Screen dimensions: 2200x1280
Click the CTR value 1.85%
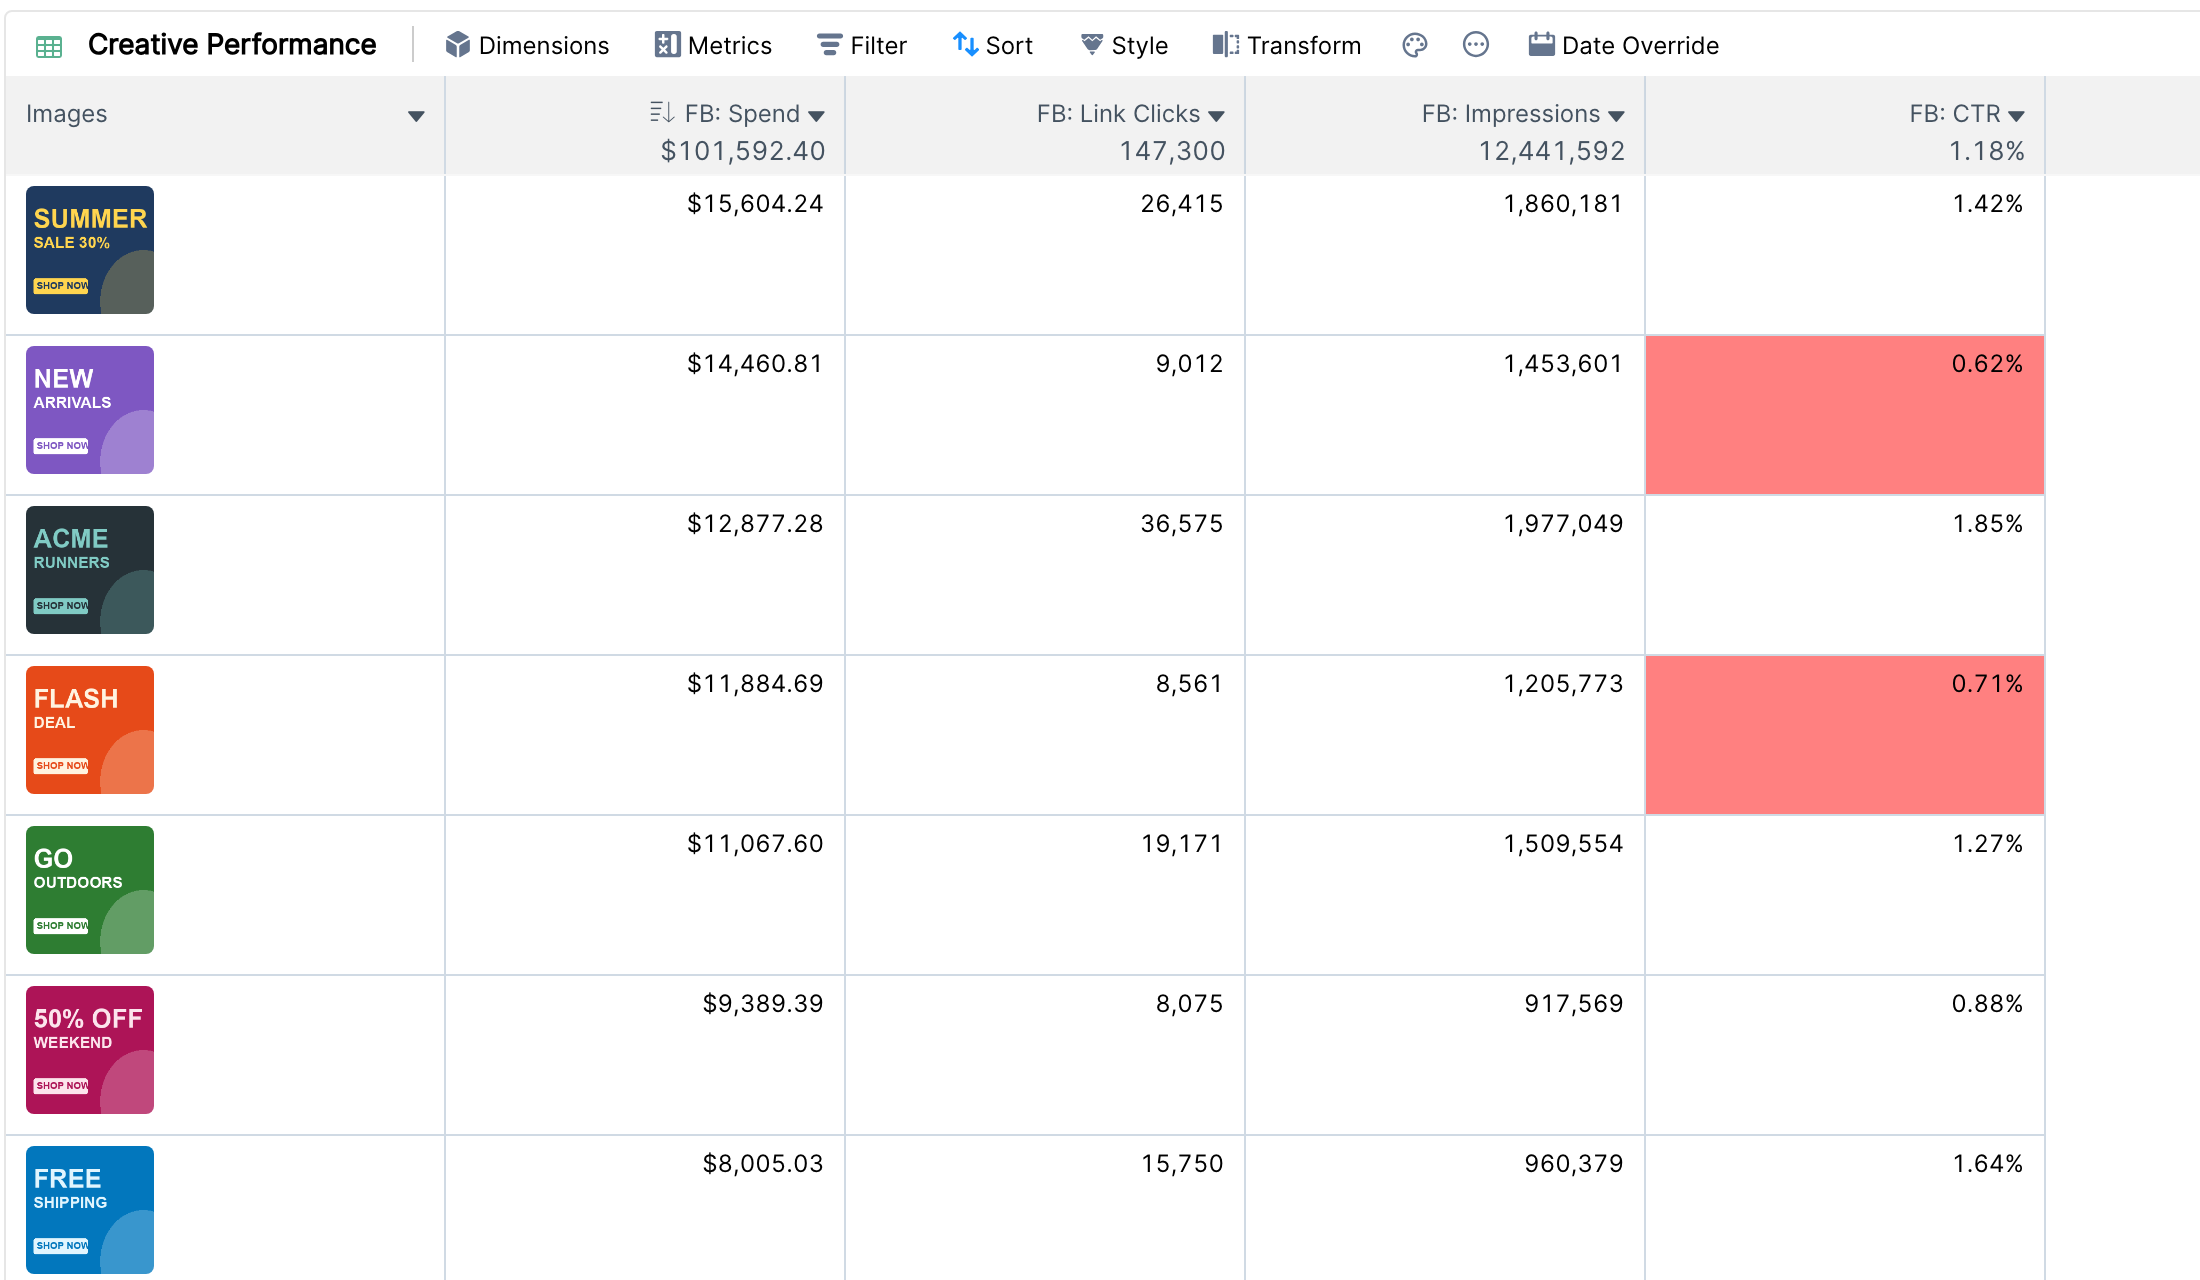1988,524
